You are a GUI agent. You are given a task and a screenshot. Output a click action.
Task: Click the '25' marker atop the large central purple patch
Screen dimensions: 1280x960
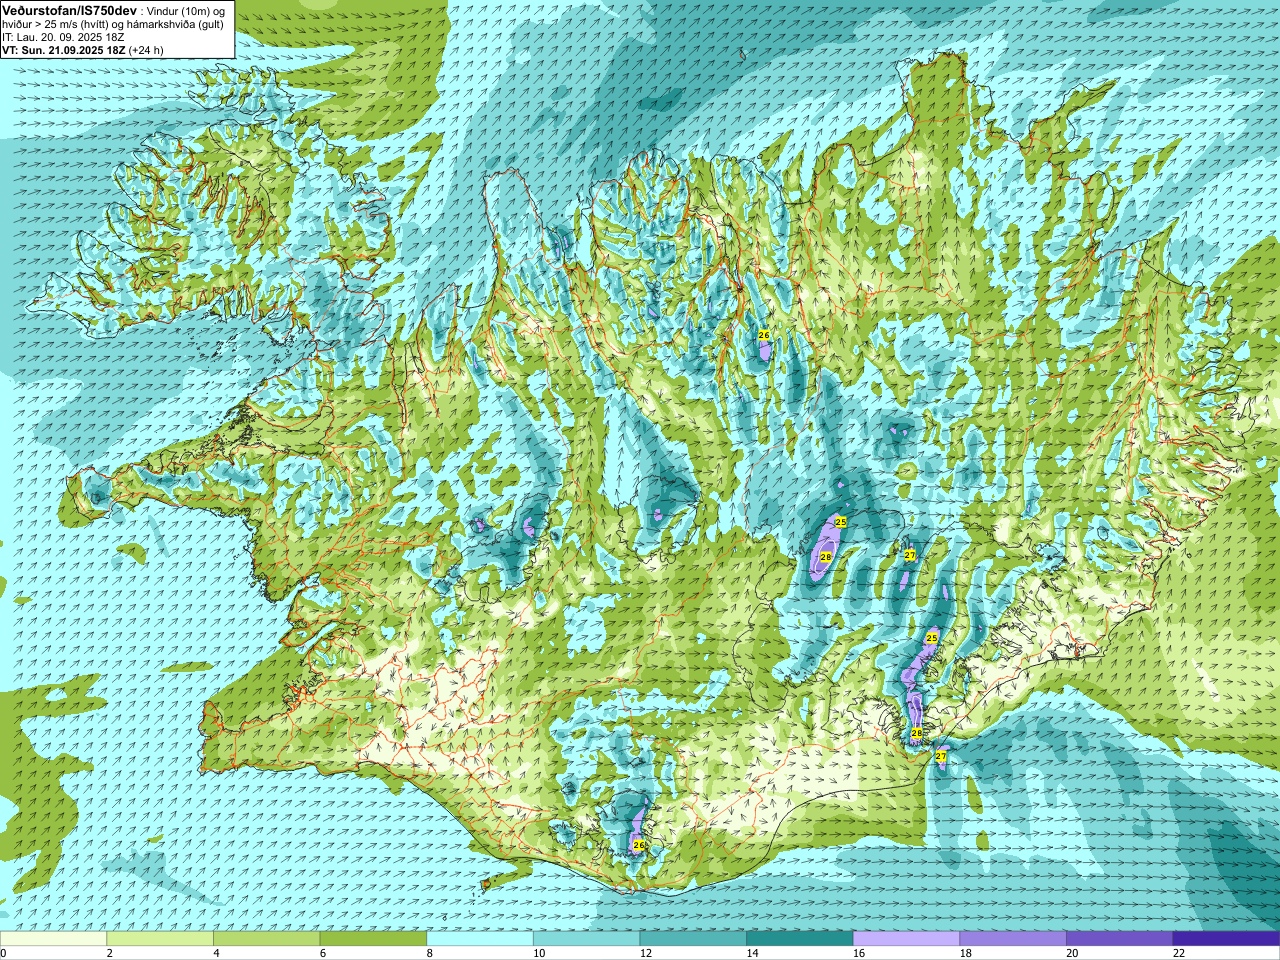841,522
